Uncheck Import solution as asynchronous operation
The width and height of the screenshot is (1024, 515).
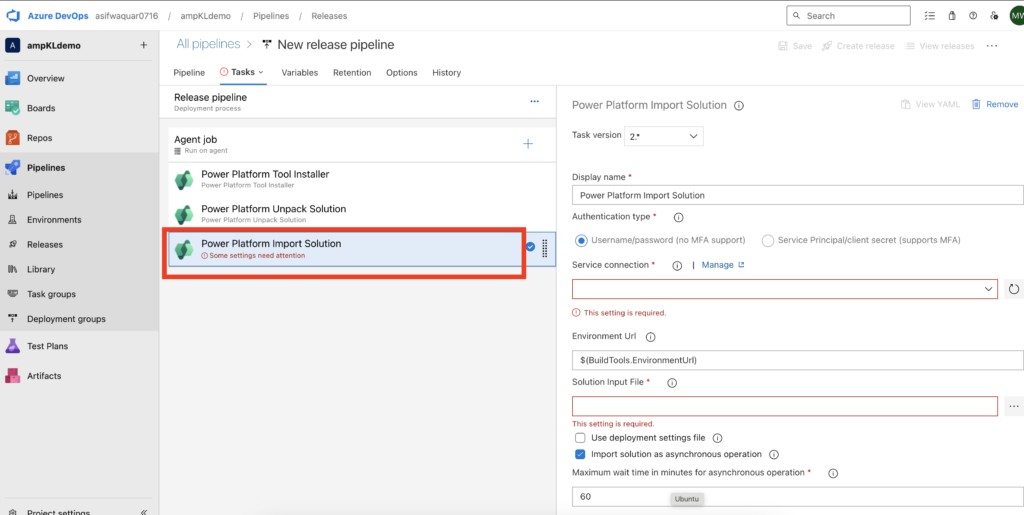coord(580,454)
